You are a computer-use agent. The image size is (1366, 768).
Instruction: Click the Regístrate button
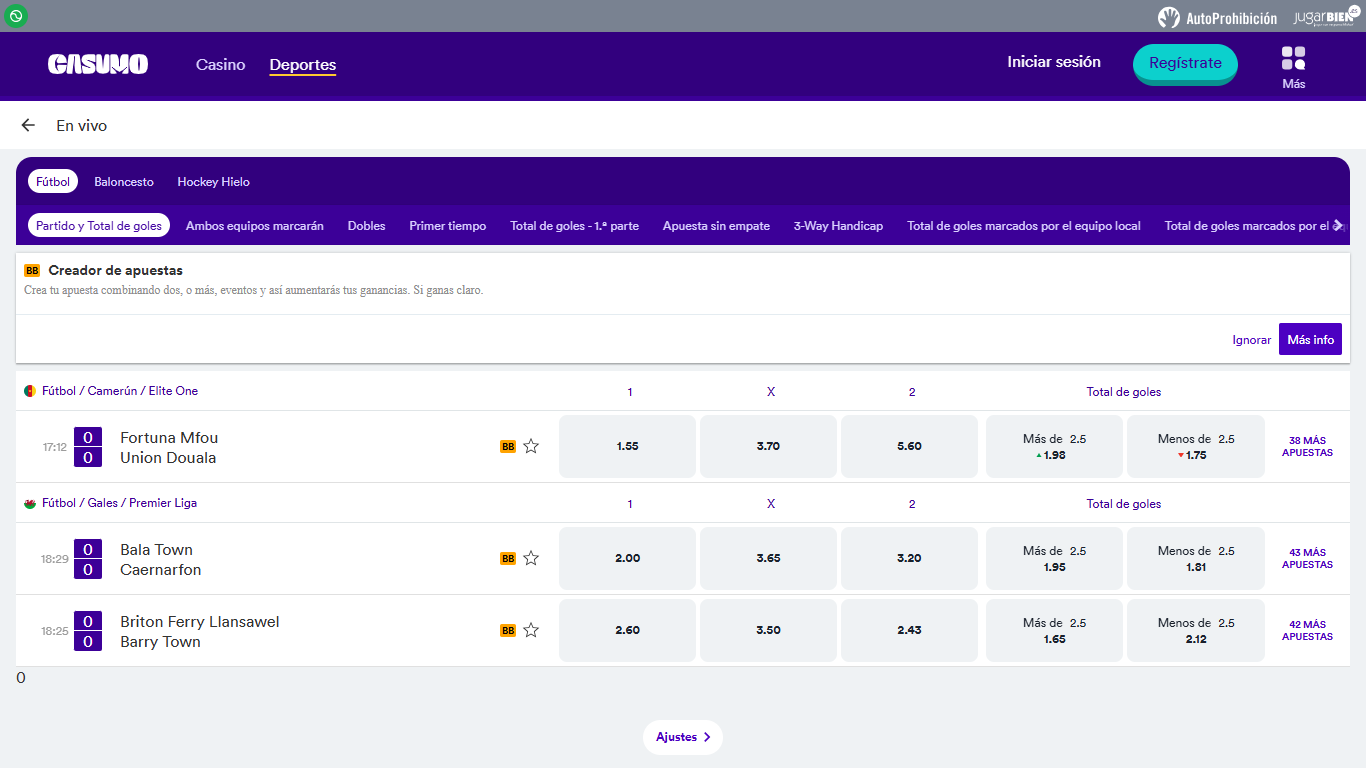pos(1185,63)
